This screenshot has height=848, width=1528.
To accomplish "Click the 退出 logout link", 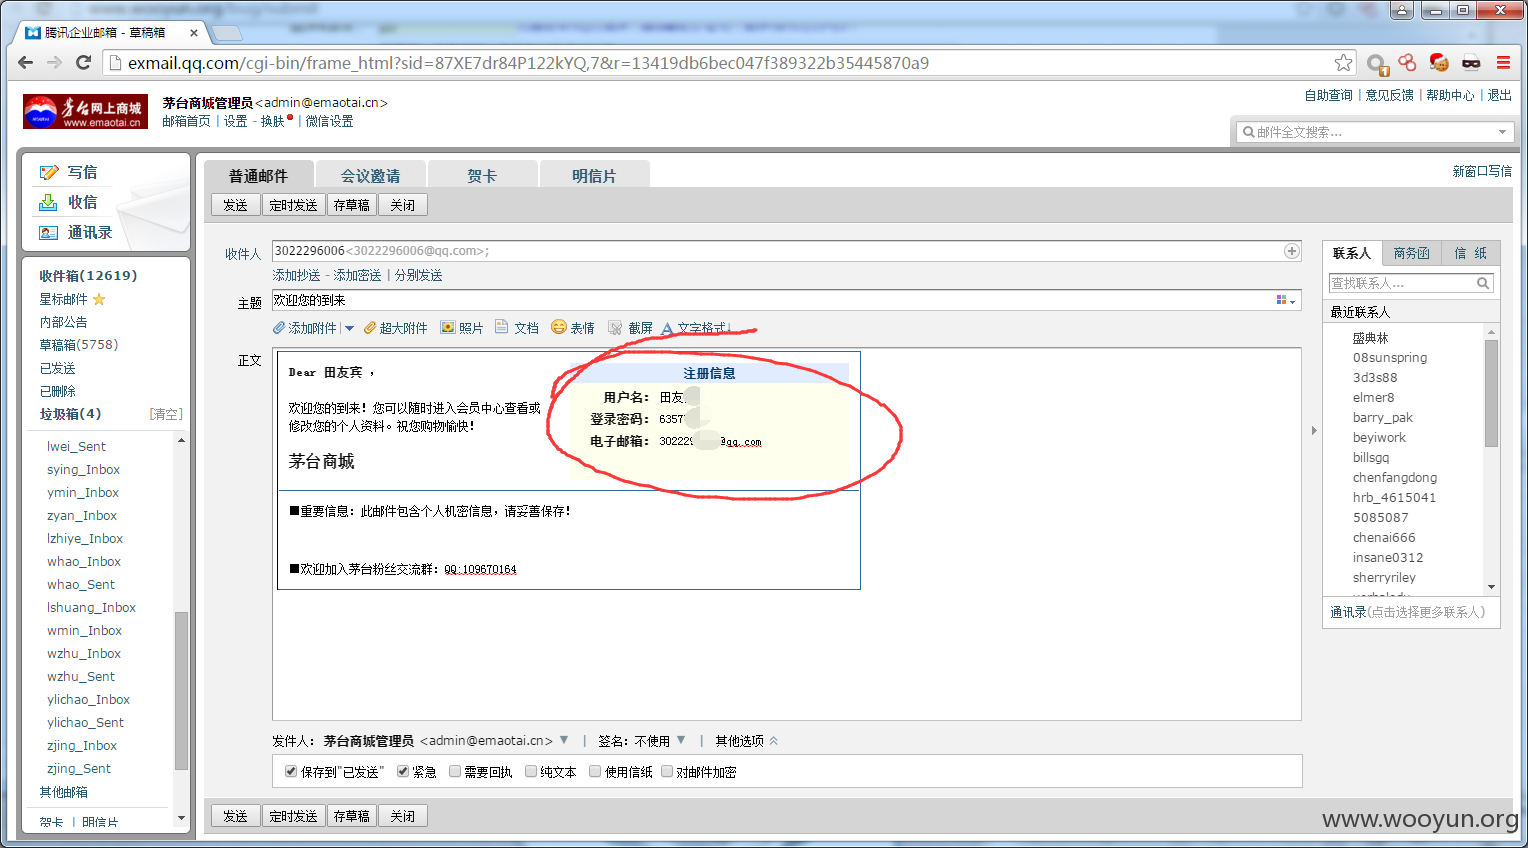I will [1500, 95].
